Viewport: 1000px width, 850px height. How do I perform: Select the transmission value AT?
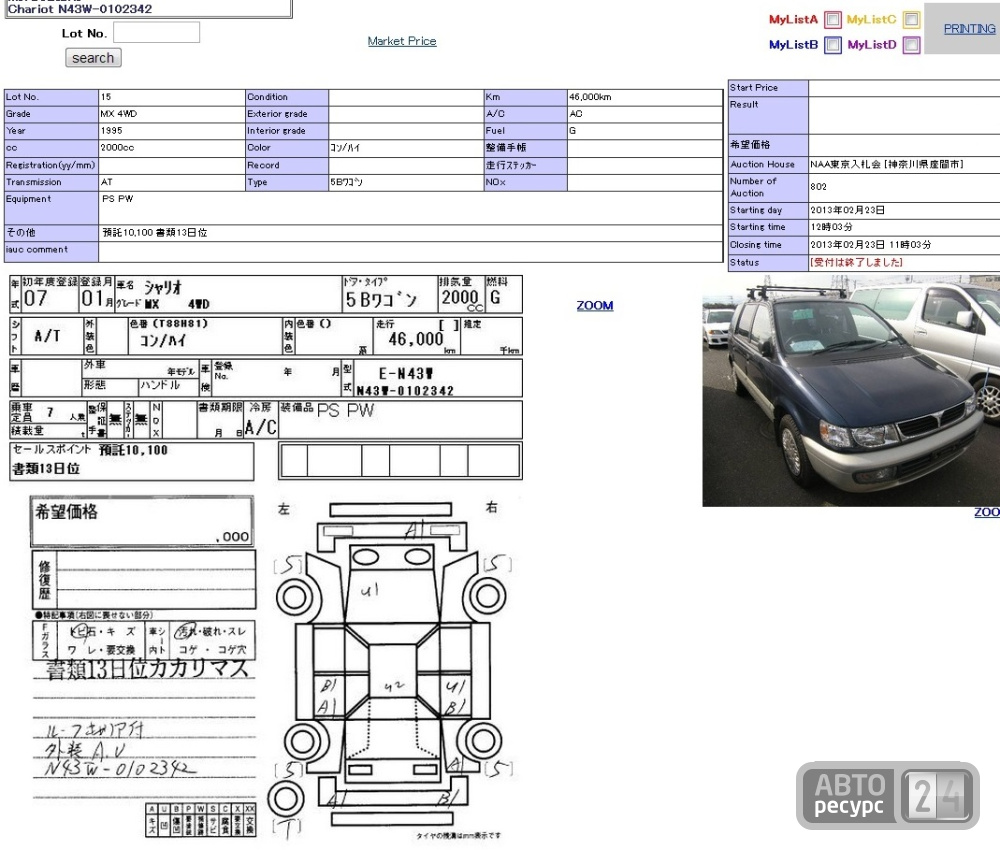[107, 182]
